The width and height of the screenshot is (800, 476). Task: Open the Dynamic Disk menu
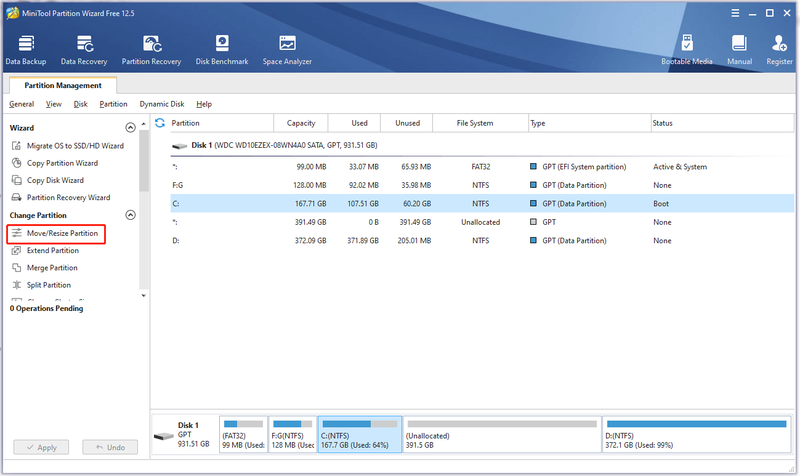pyautogui.click(x=162, y=104)
